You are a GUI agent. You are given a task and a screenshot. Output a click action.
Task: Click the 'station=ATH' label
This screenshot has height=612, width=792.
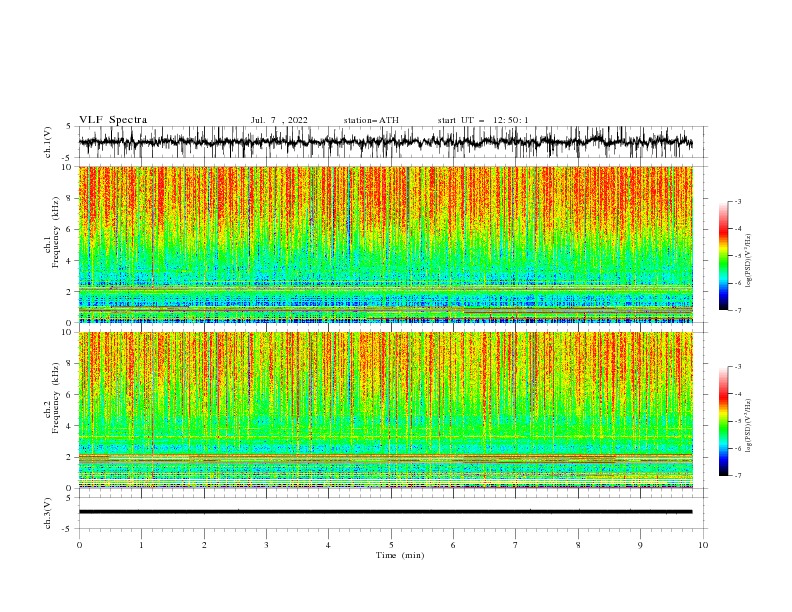tap(371, 120)
